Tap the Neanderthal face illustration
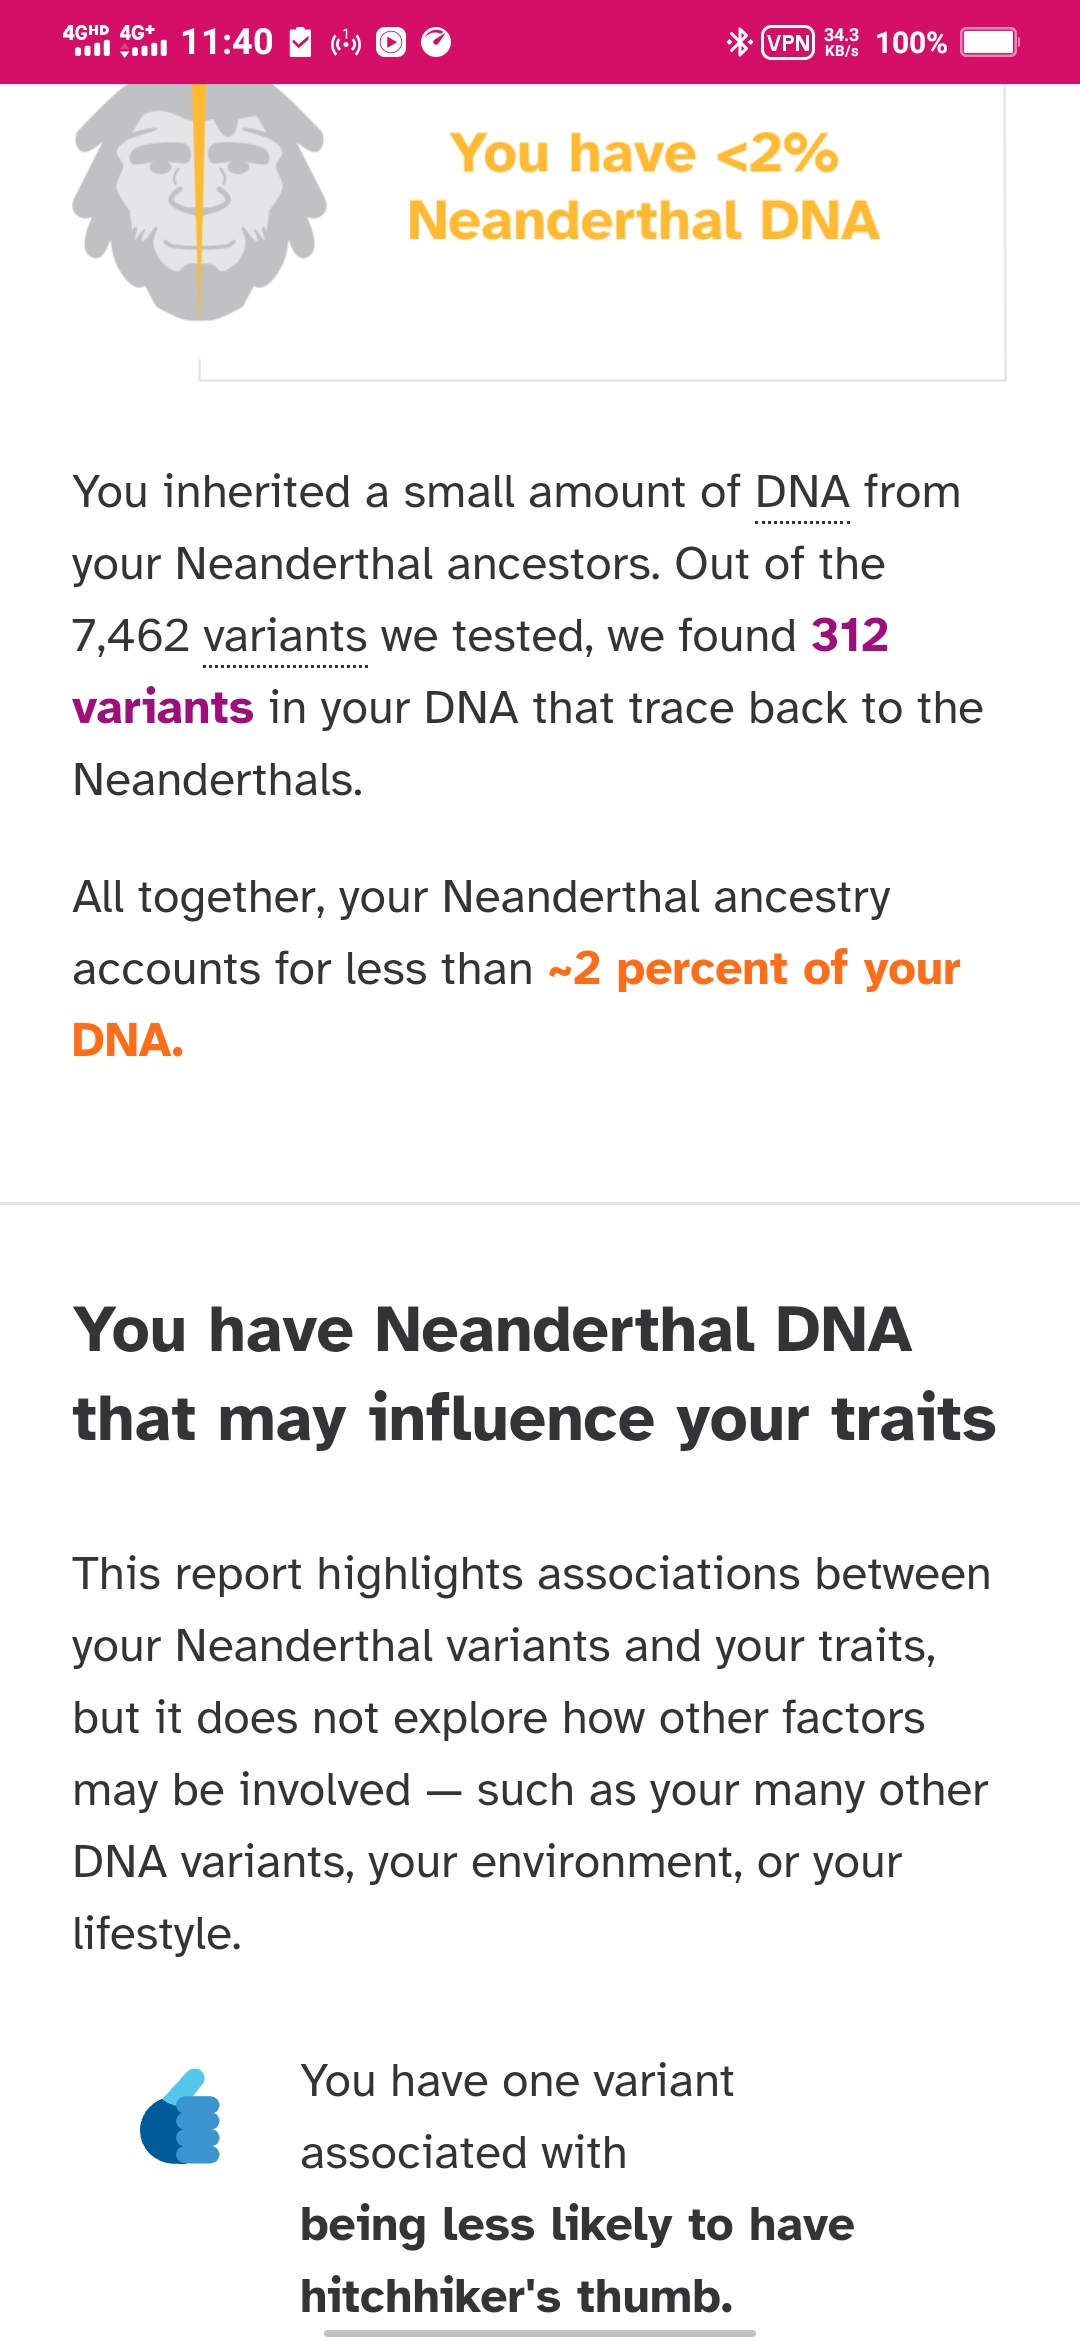The image size is (1080, 2340). pos(200,201)
